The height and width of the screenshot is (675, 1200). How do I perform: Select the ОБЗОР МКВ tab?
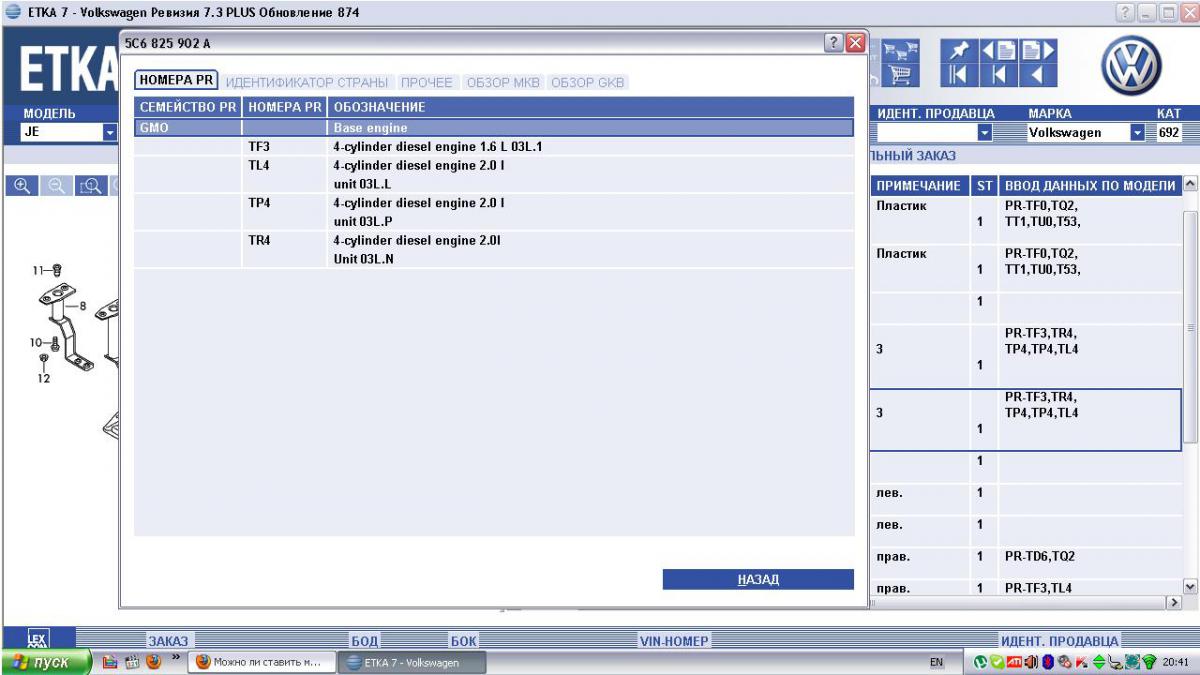[503, 82]
